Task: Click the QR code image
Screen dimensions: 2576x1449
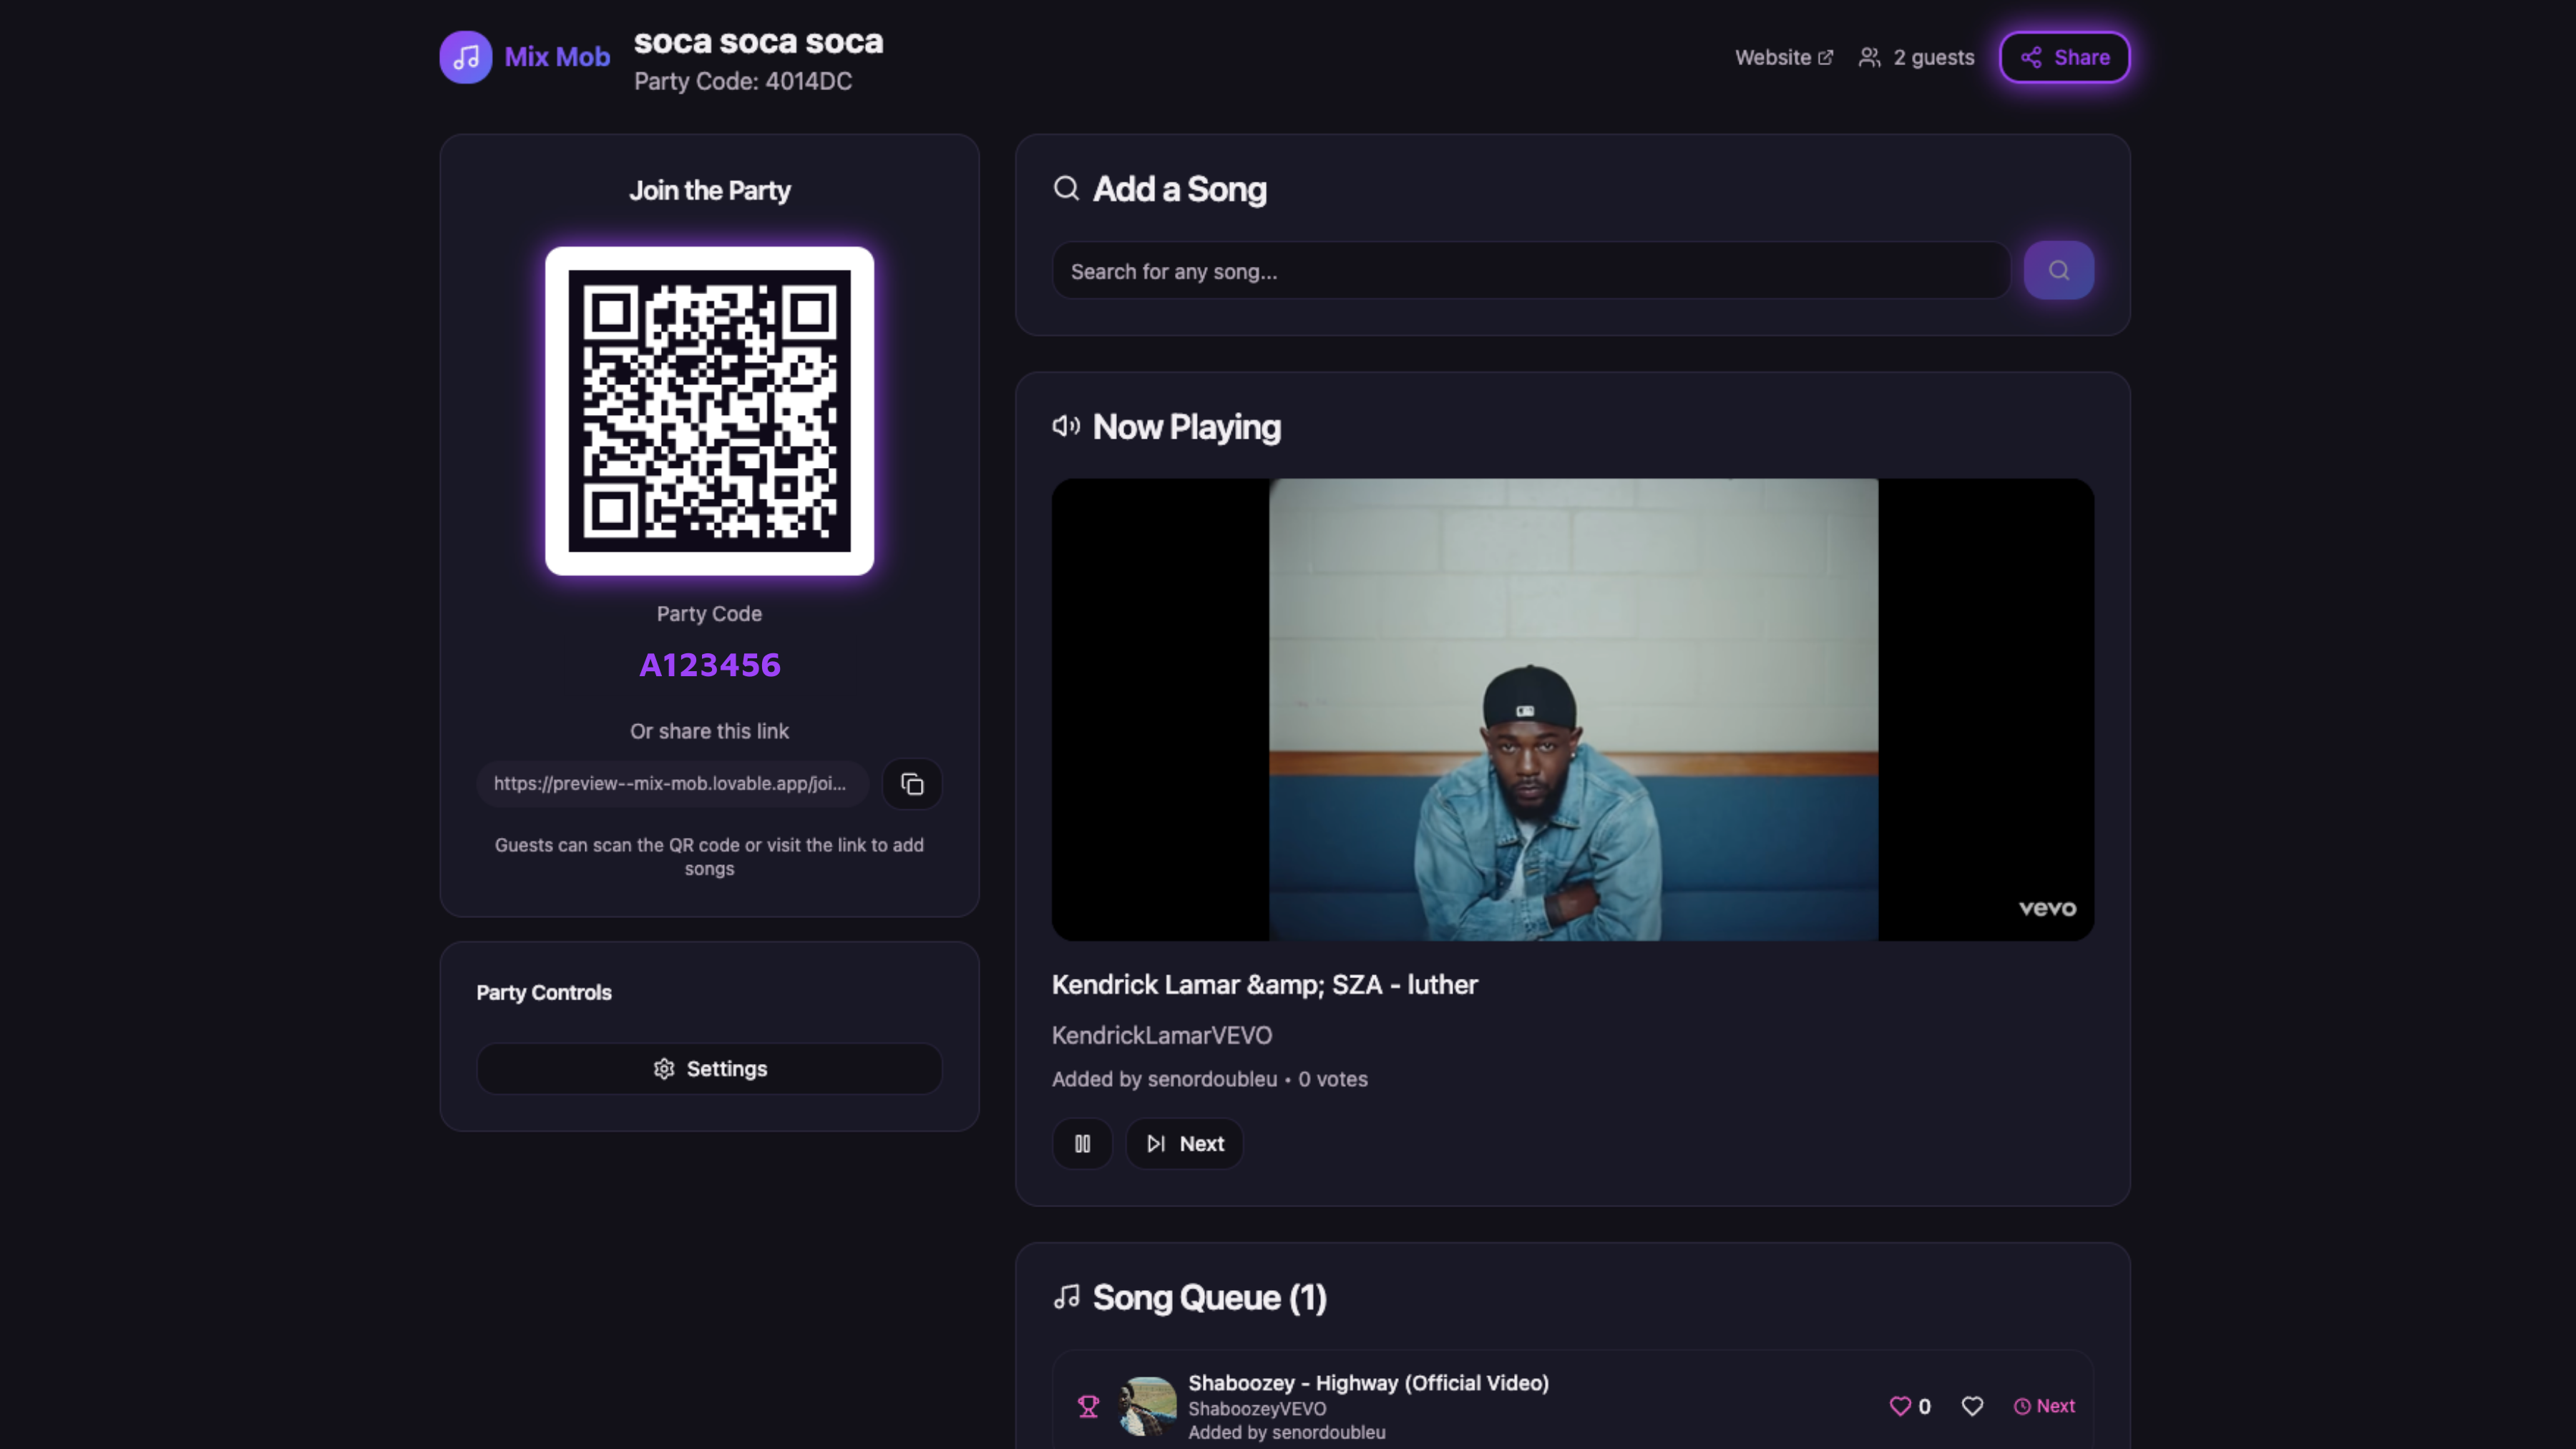Action: (x=709, y=411)
